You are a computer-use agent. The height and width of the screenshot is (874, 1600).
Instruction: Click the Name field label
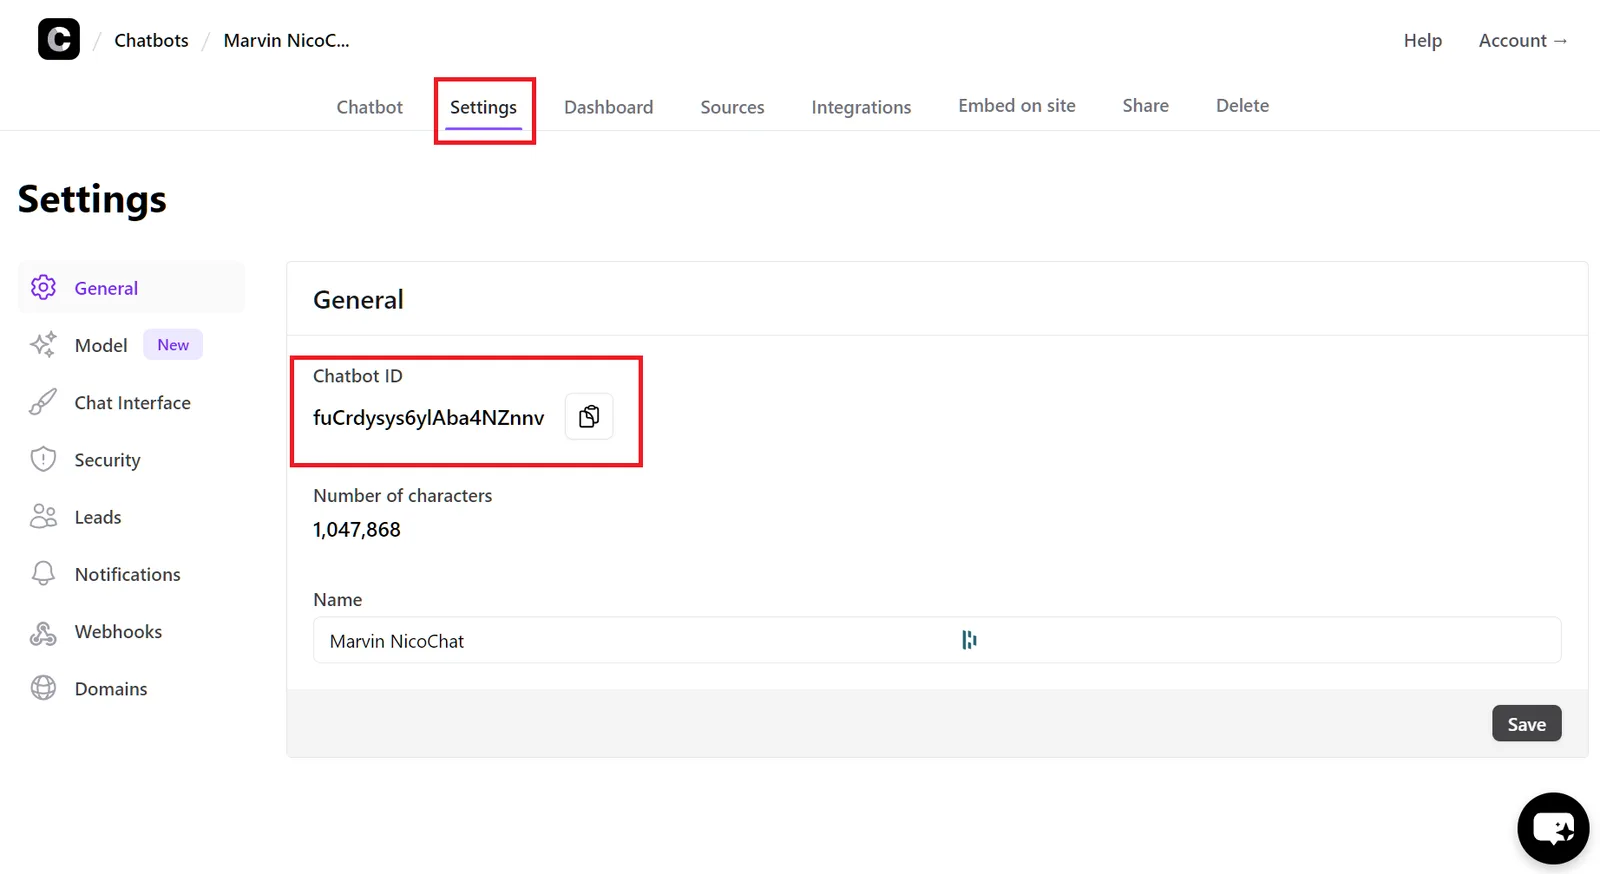337,600
